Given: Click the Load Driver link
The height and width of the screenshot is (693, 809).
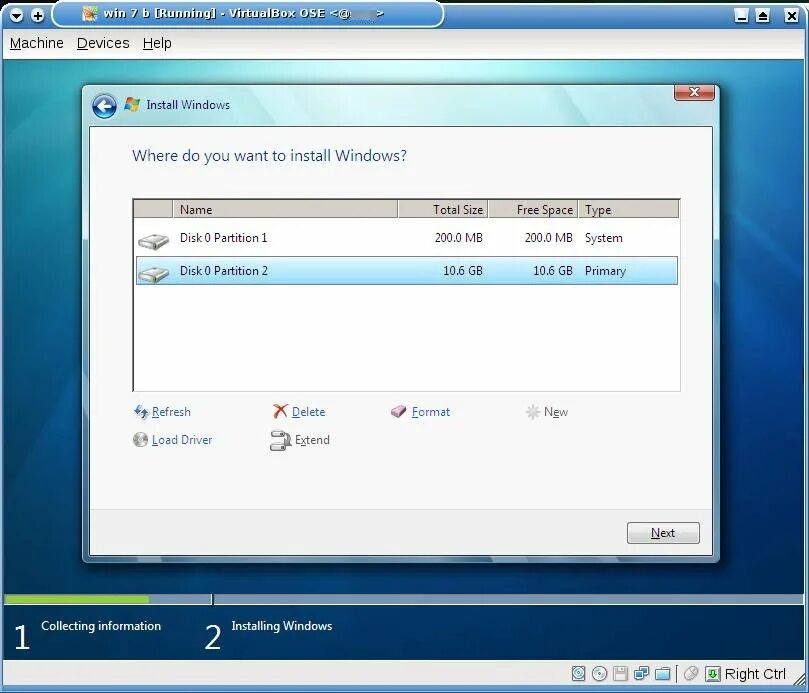Looking at the screenshot, I should [x=182, y=440].
